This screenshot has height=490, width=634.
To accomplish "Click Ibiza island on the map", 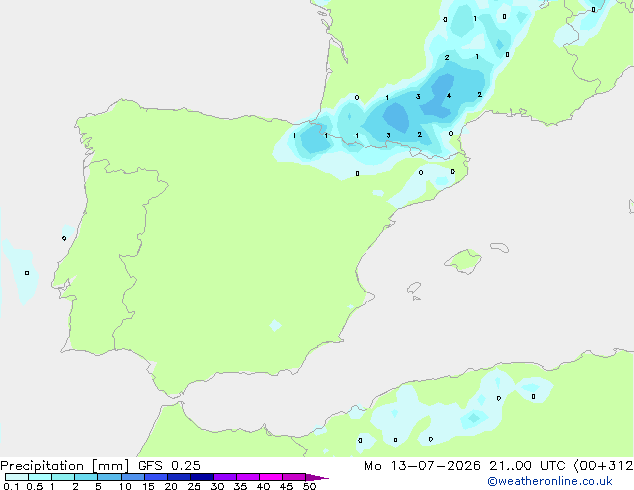I will 414,288.
